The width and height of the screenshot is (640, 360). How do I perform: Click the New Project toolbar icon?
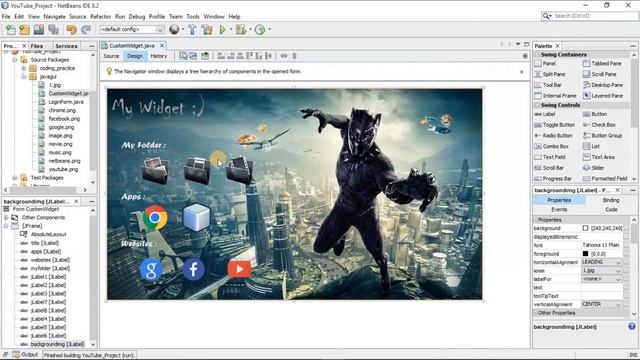pyautogui.click(x=25, y=29)
